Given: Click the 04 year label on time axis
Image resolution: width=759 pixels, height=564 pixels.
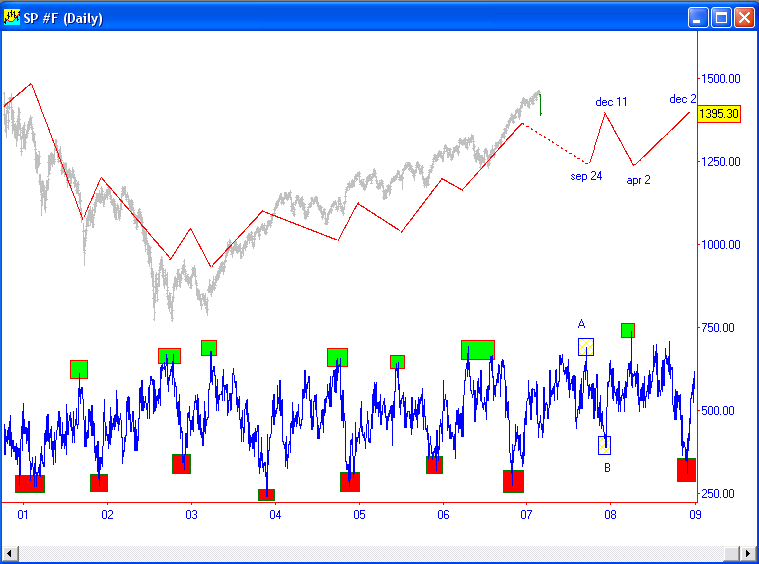Looking at the screenshot, I should [x=275, y=514].
